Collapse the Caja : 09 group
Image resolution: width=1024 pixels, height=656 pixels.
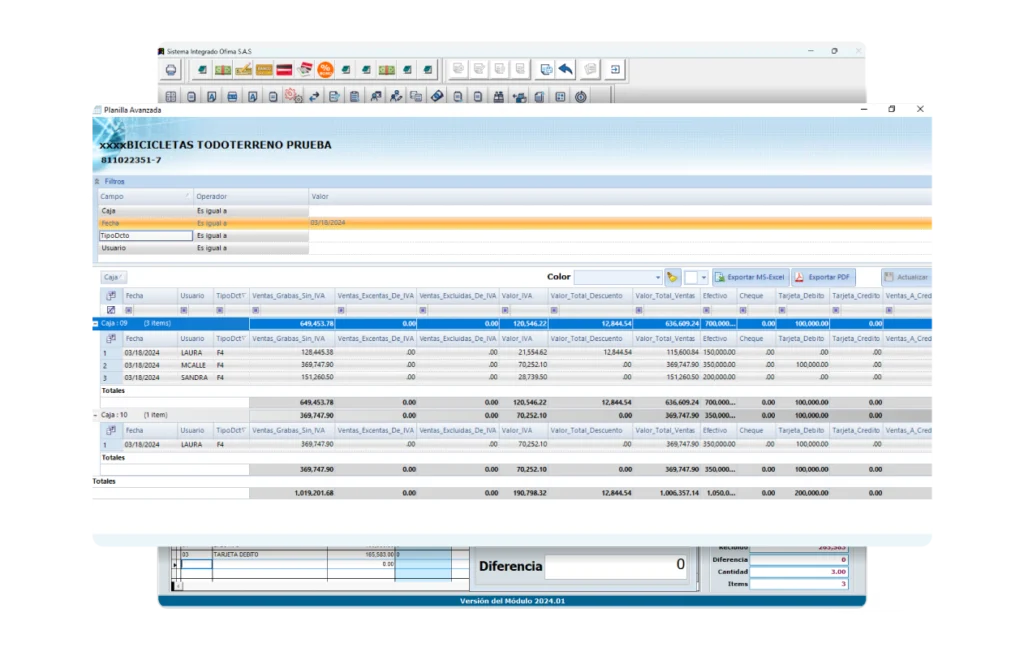pos(96,324)
